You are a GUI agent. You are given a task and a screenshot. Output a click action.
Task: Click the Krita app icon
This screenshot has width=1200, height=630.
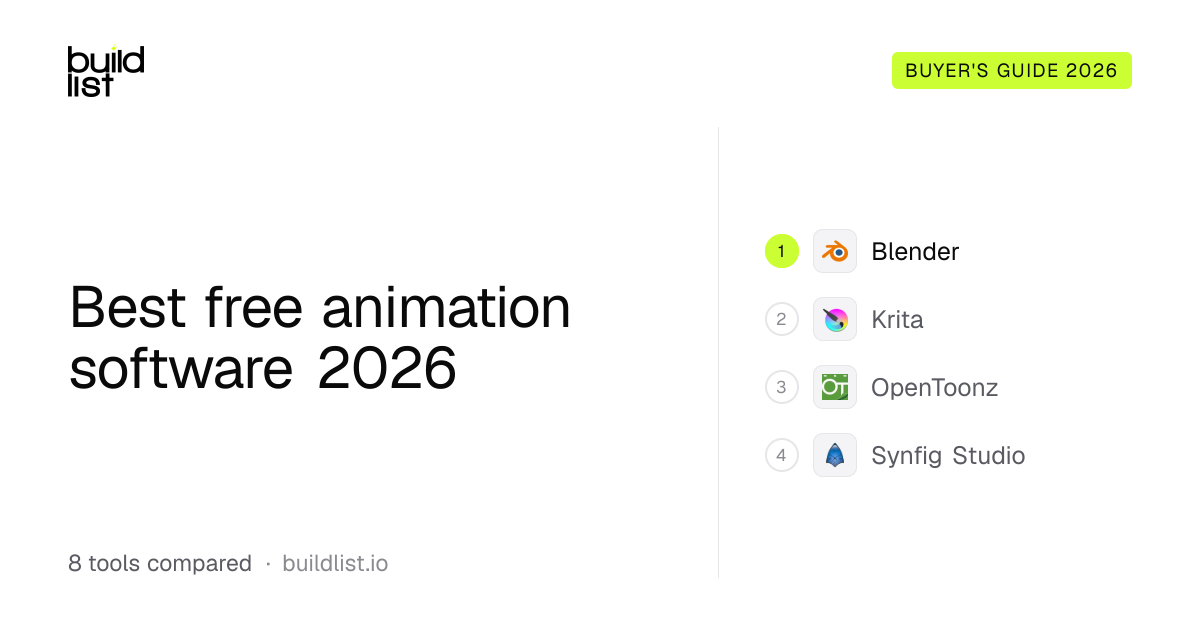pos(835,319)
